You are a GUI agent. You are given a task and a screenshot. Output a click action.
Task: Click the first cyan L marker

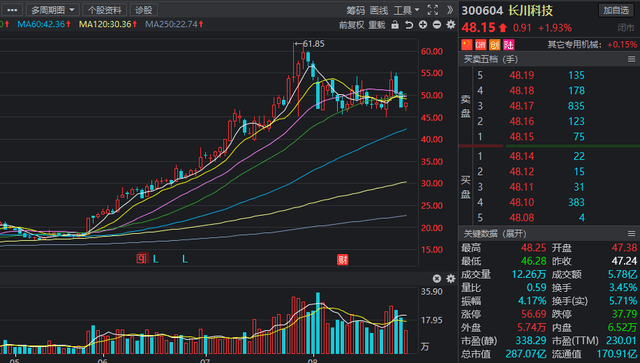[x=156, y=259]
